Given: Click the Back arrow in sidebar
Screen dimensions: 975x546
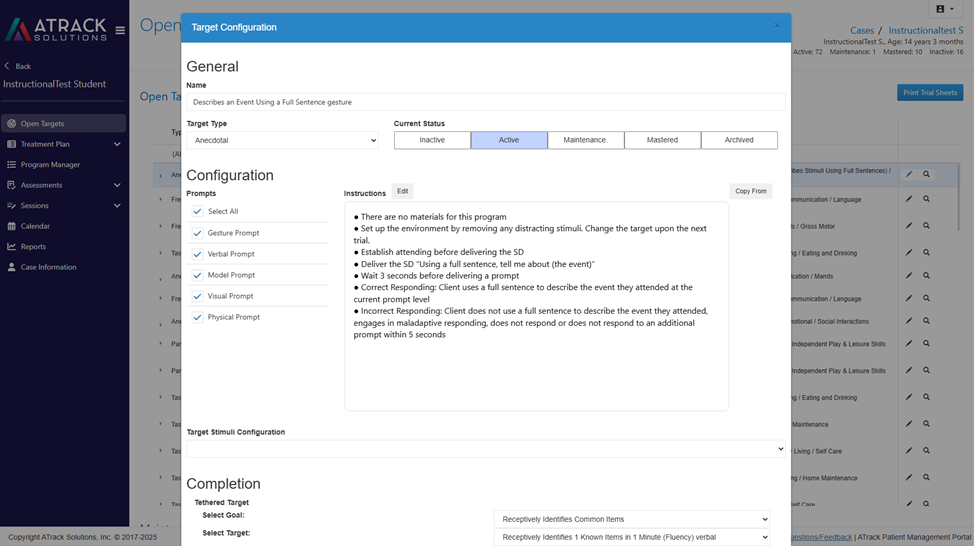Looking at the screenshot, I should tap(7, 66).
